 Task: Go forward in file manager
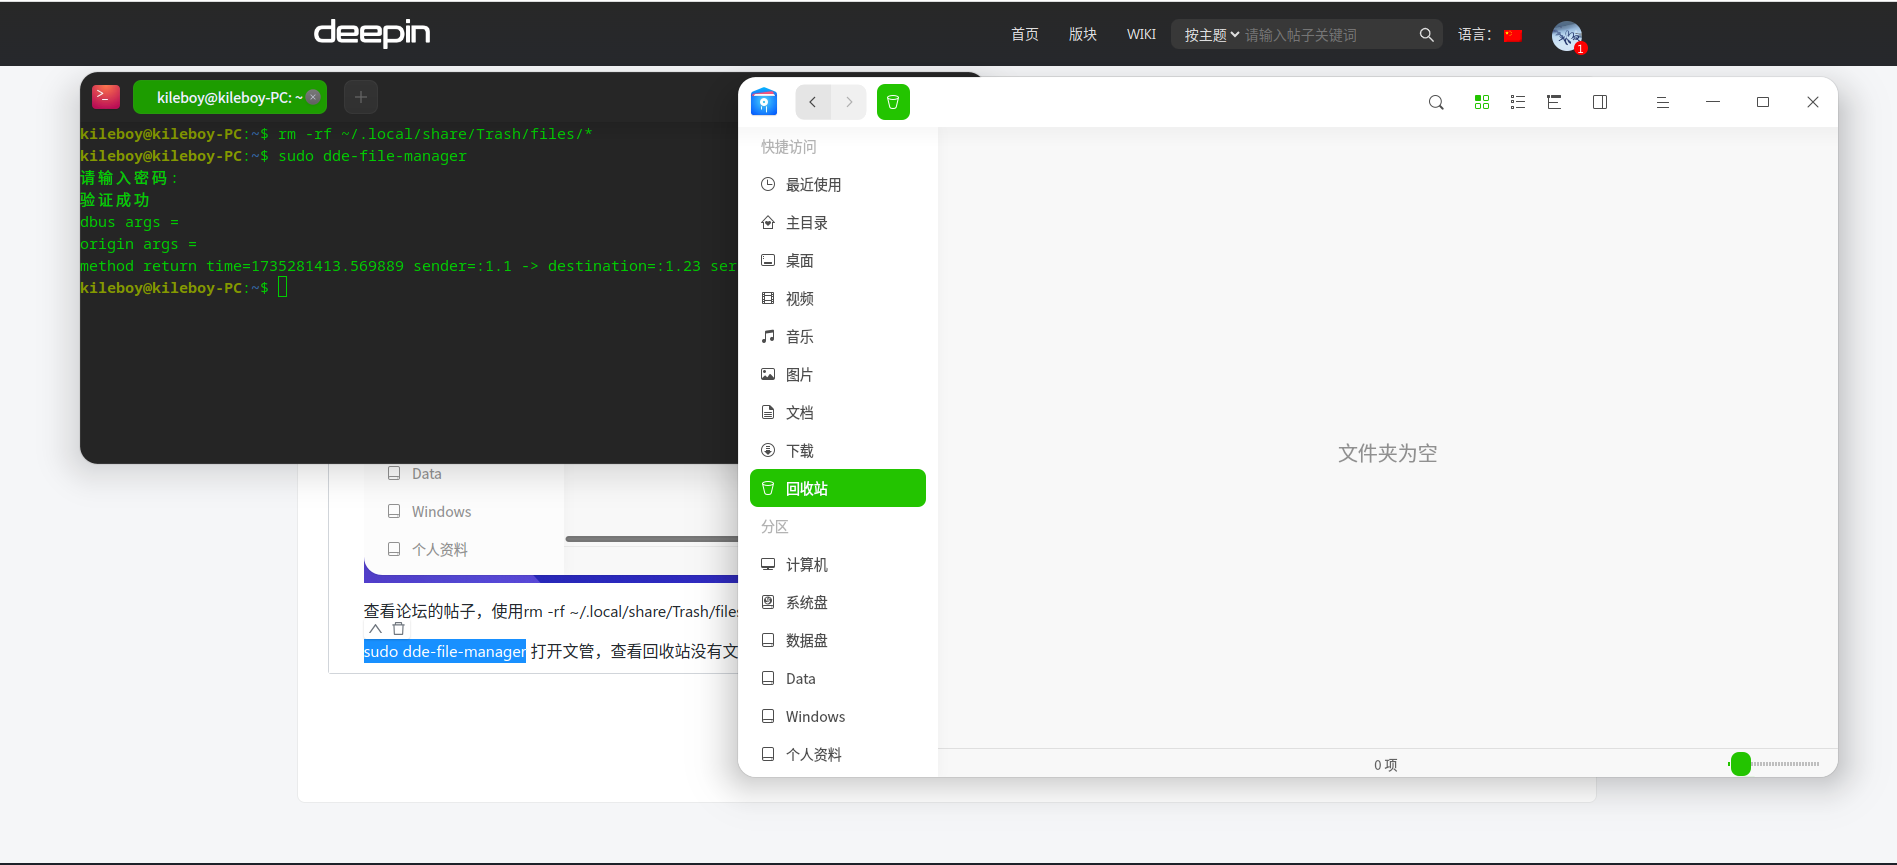(849, 102)
